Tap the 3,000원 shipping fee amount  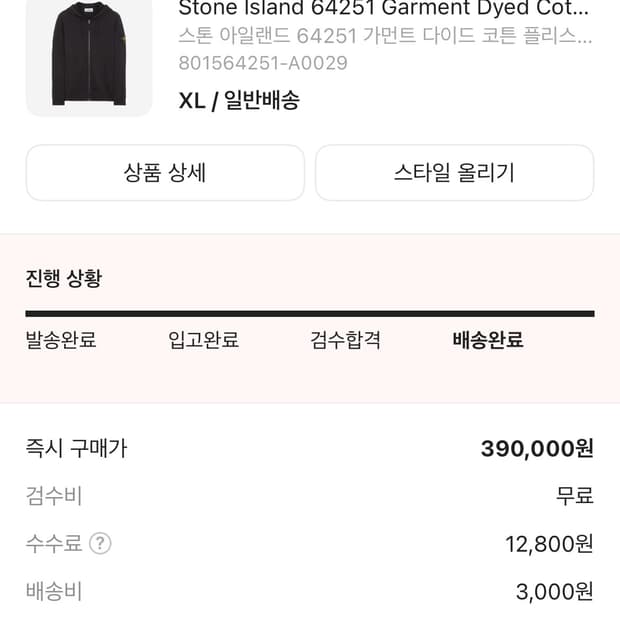coord(554,592)
